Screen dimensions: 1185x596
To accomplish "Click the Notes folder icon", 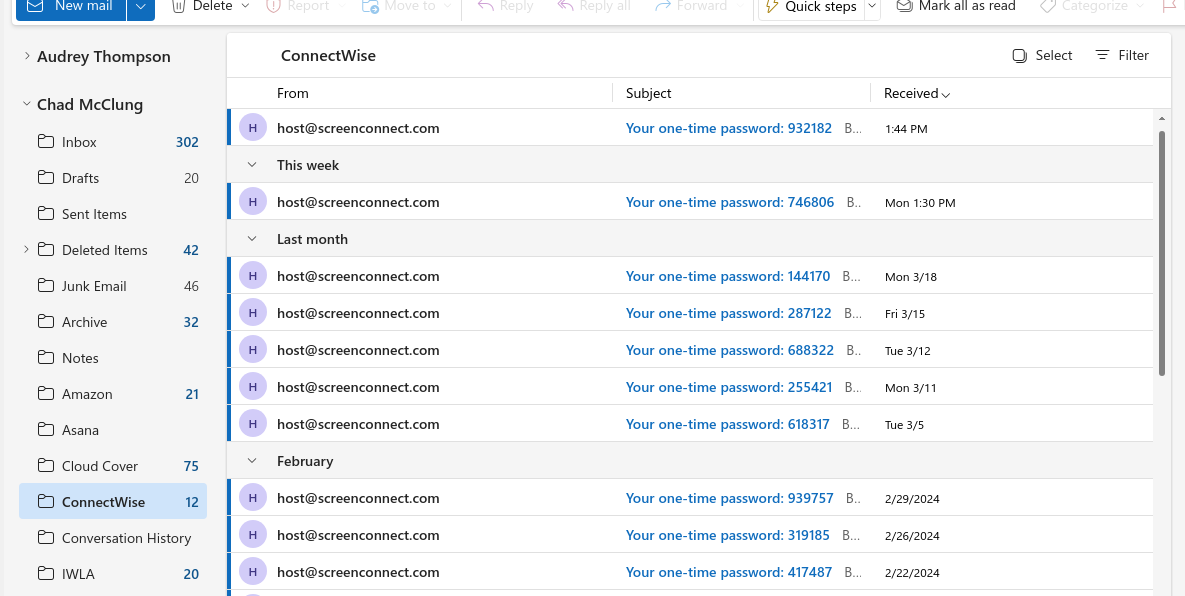I will tap(46, 357).
